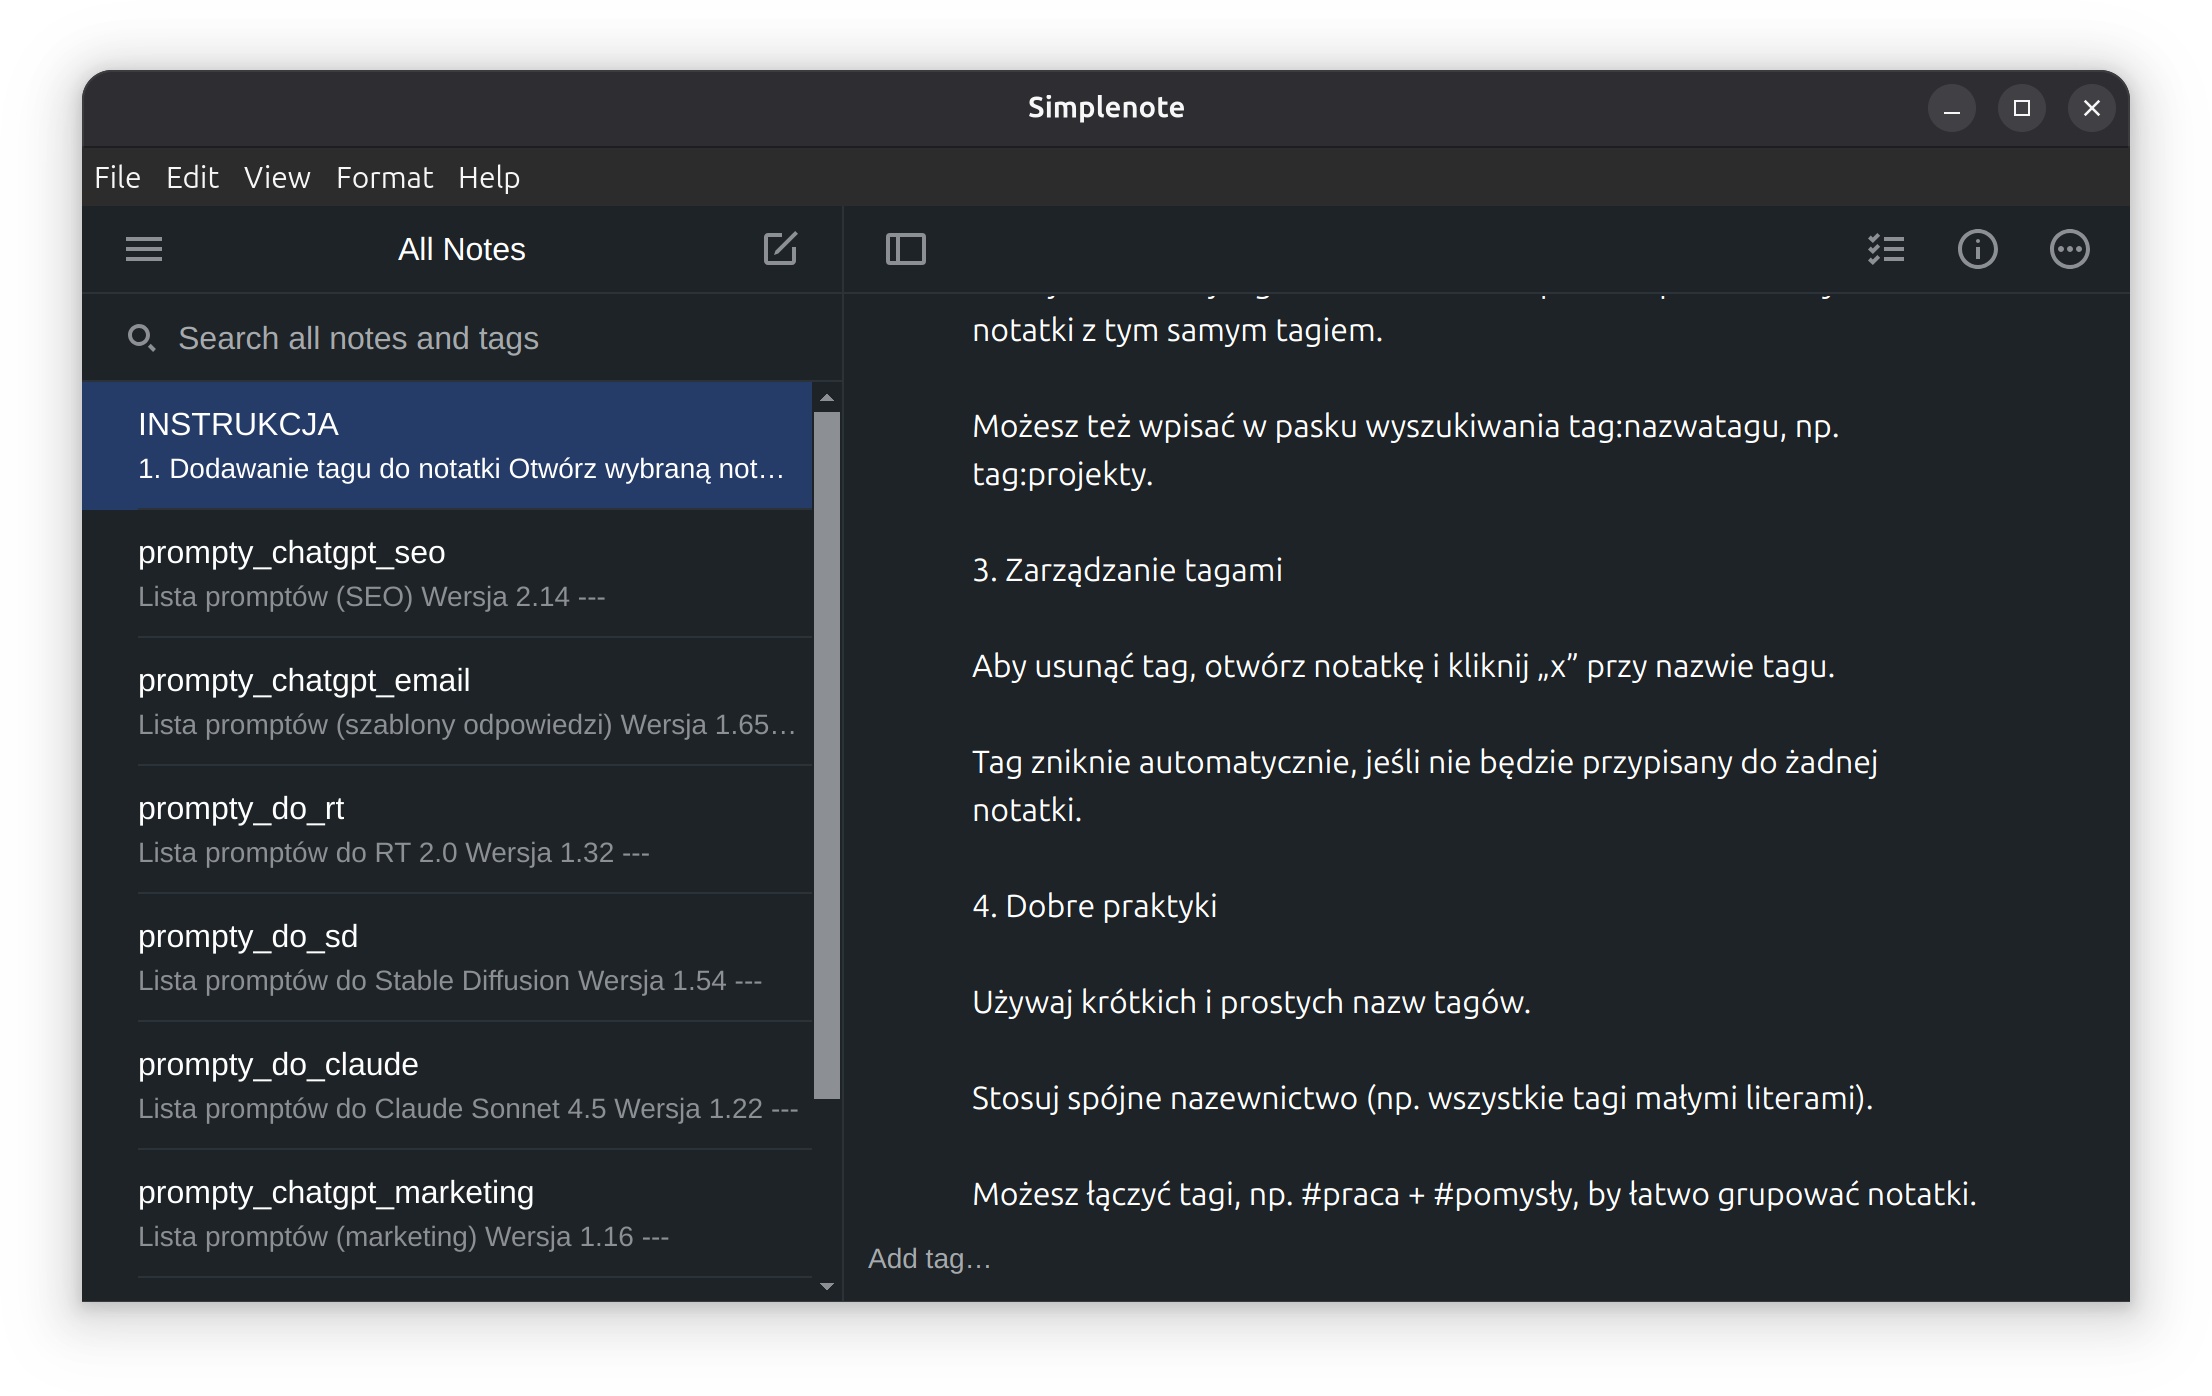Toggle the note list sidebar panel
Screen dimensions: 2212x1396
[x=906, y=249]
